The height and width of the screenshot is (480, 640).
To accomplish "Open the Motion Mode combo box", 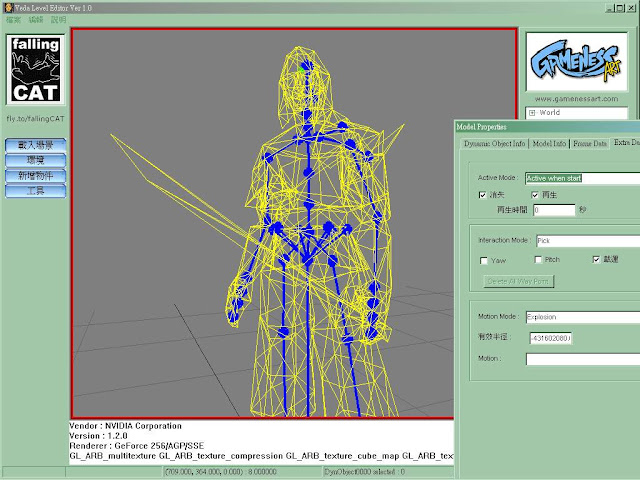I will [582, 317].
